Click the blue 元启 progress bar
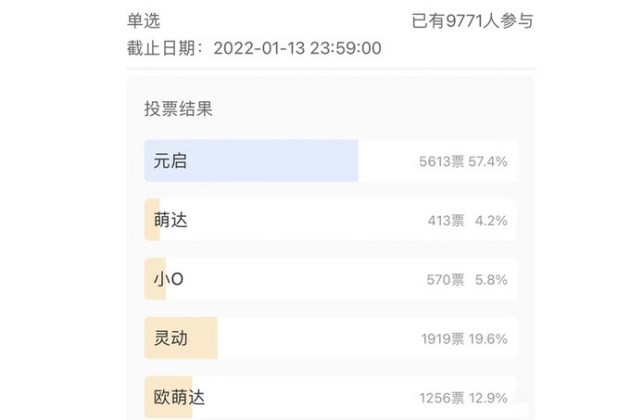 click(251, 161)
